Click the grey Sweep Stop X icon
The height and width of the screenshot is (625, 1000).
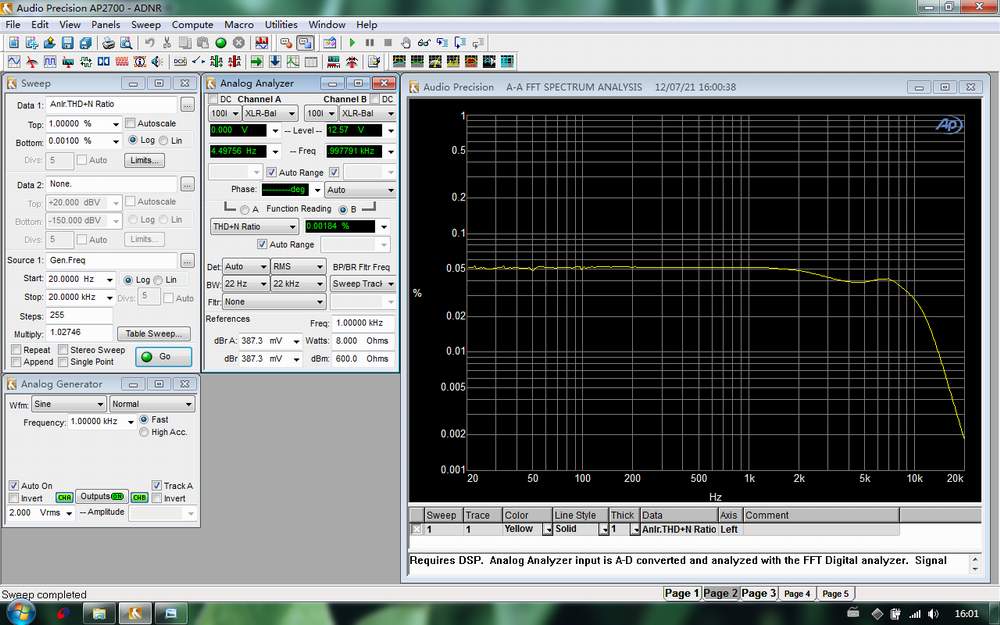pos(239,43)
